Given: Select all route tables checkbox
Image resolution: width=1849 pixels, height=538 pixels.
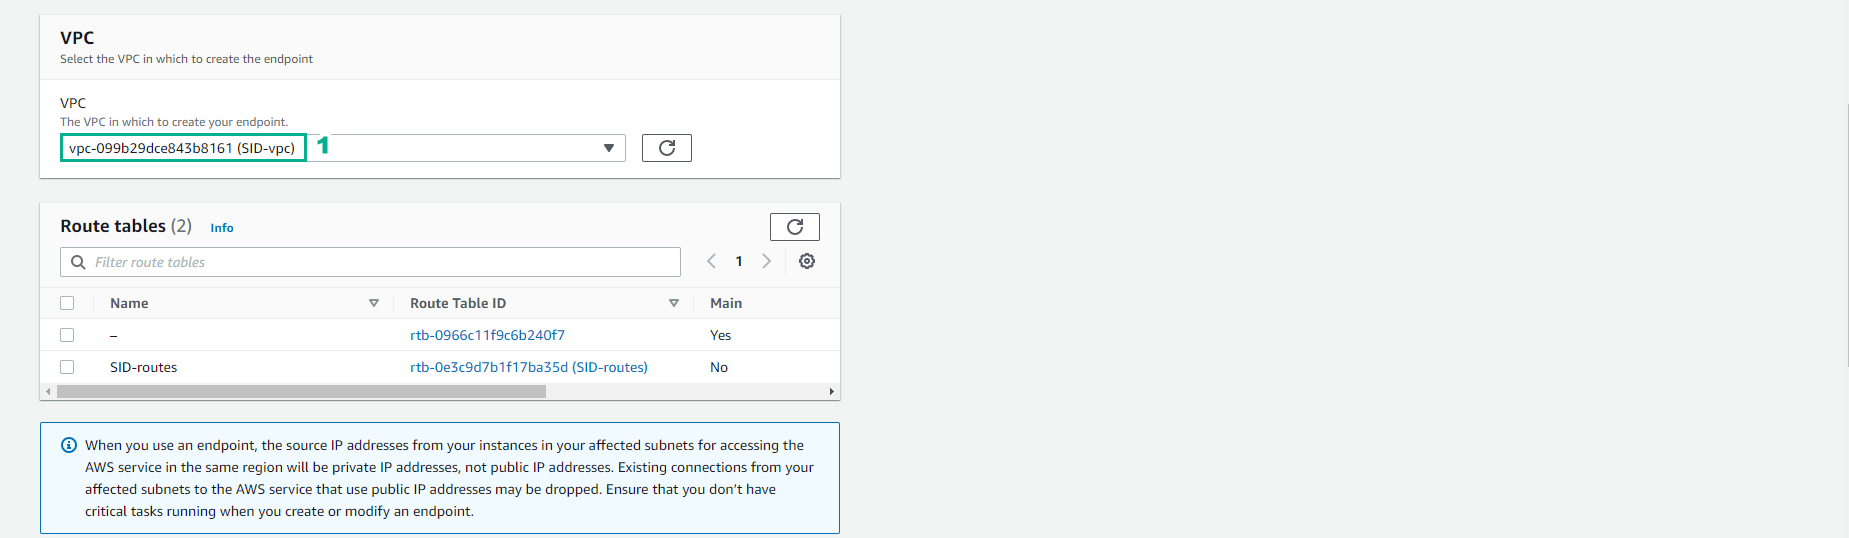Looking at the screenshot, I should [67, 303].
